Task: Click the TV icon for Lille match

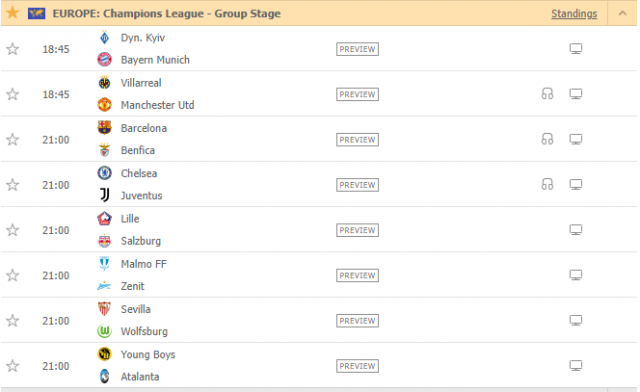Action: (576, 230)
